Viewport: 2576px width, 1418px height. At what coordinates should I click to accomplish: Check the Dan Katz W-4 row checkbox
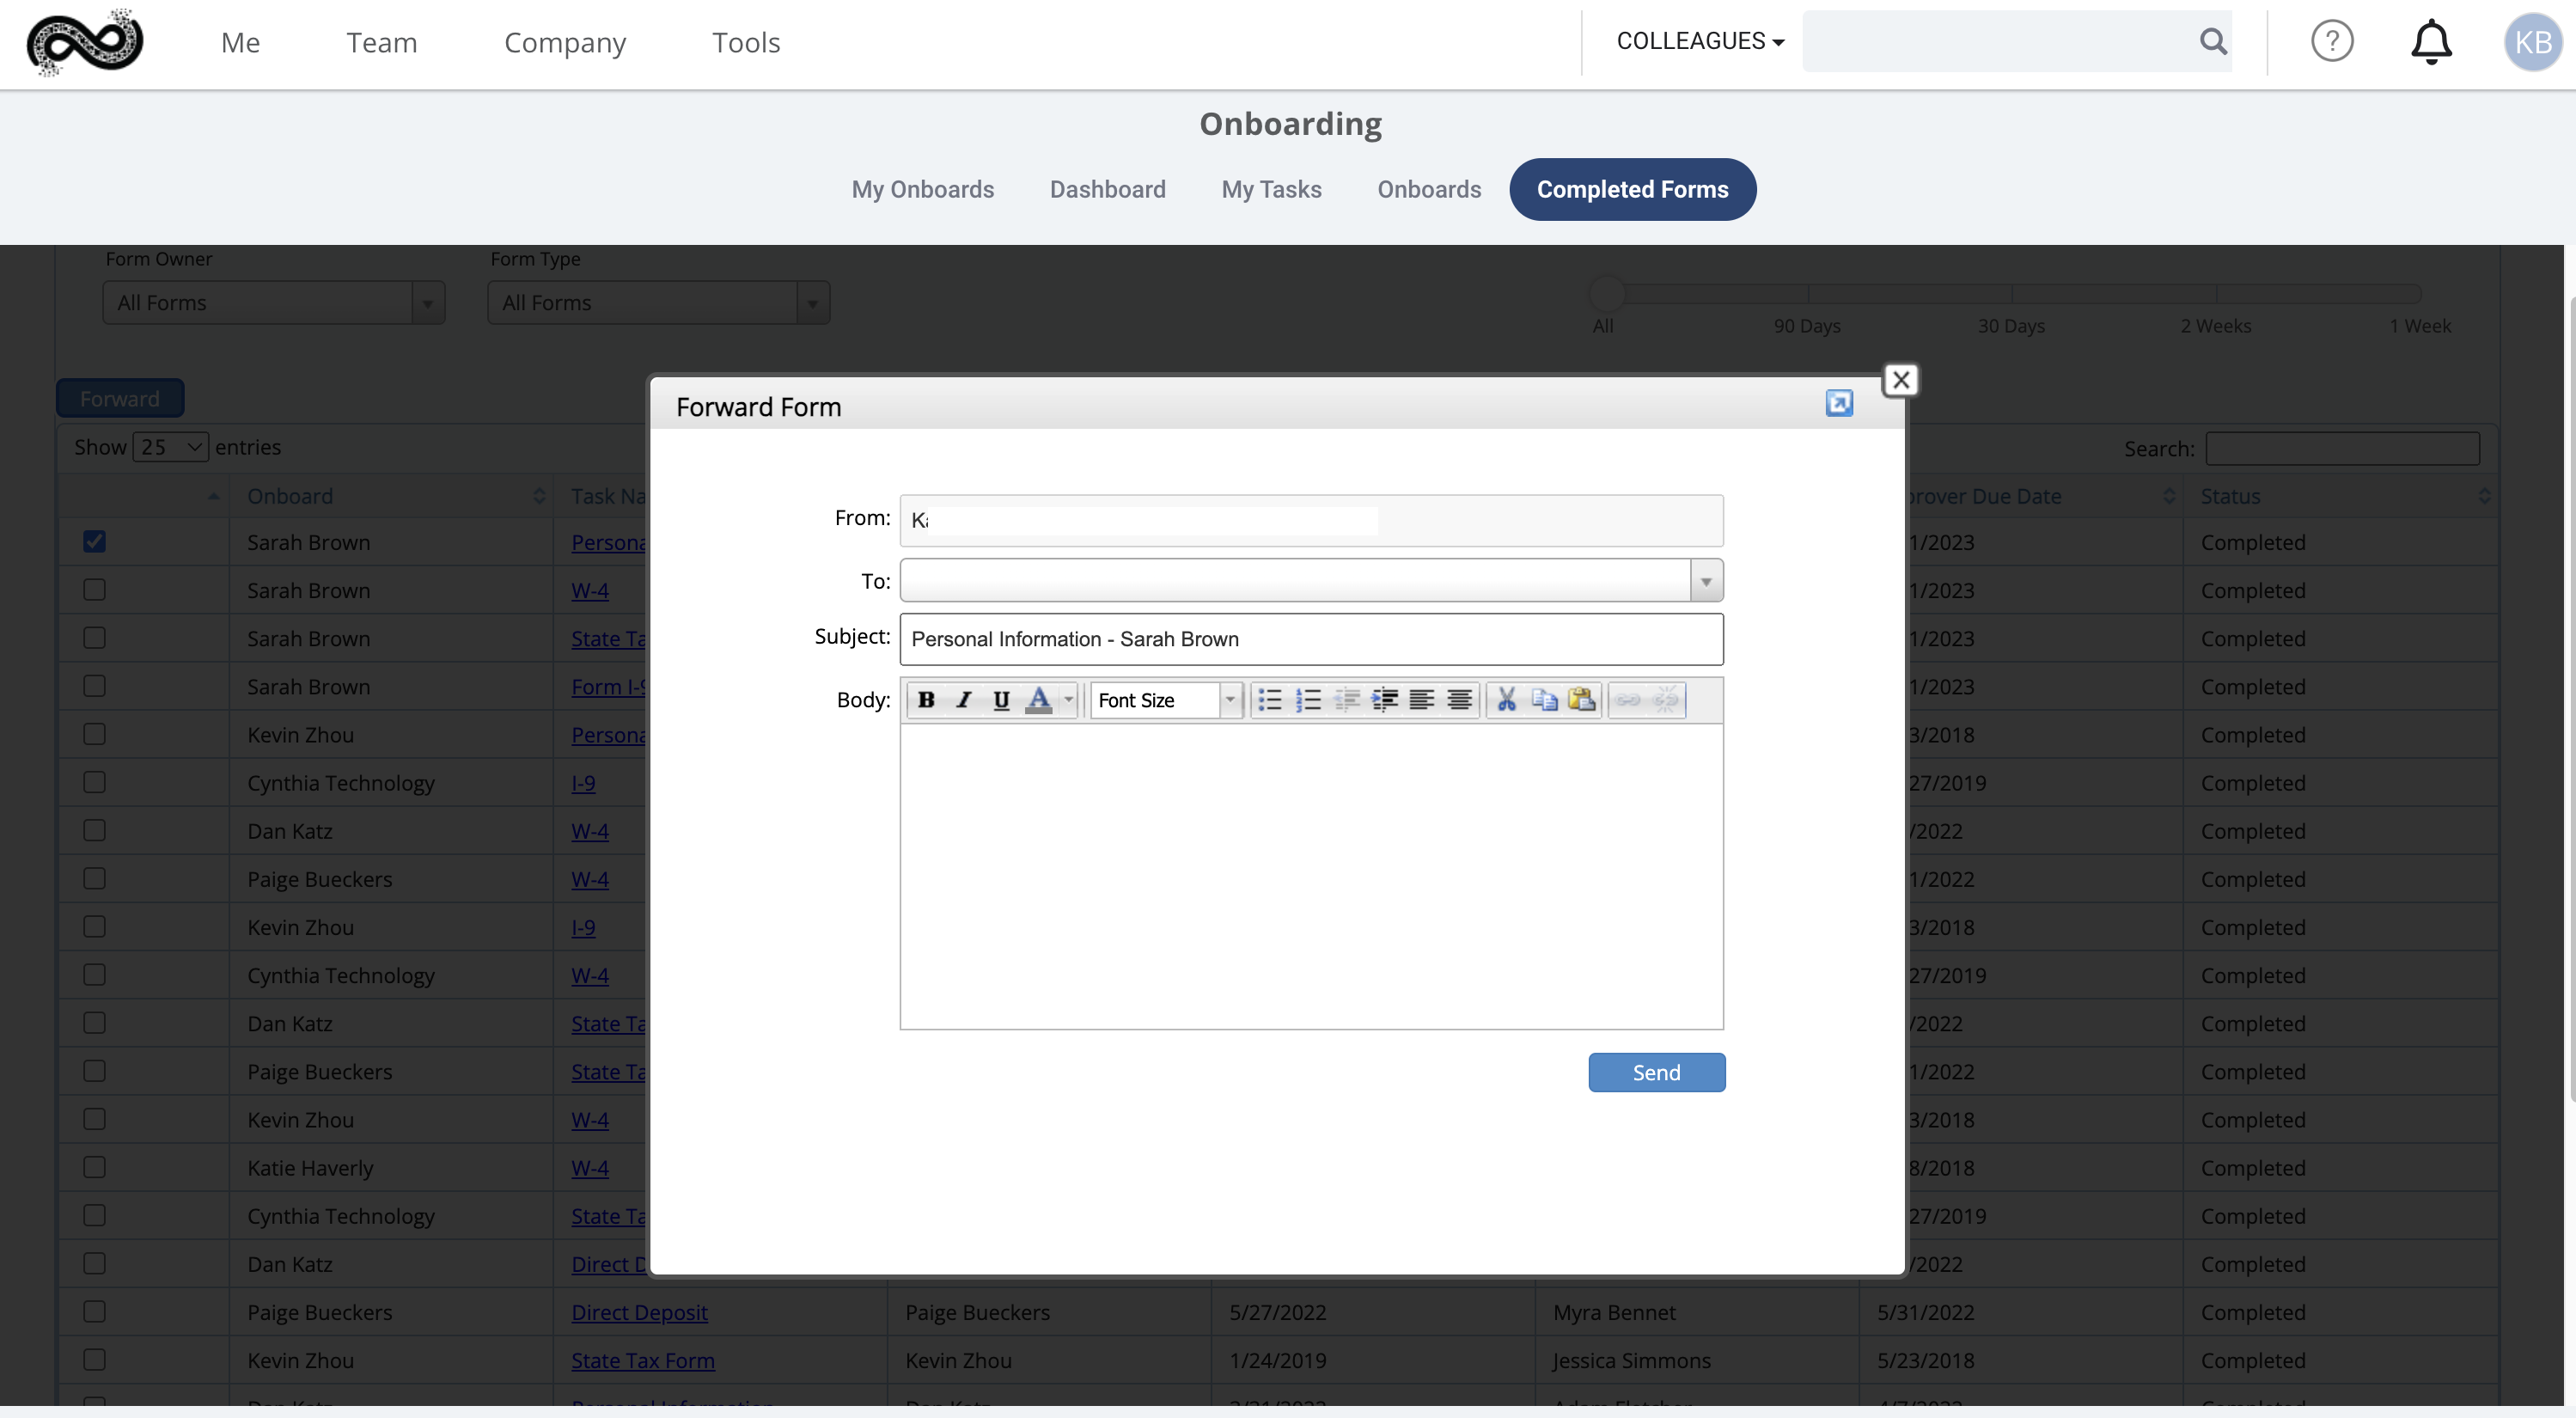tap(94, 830)
